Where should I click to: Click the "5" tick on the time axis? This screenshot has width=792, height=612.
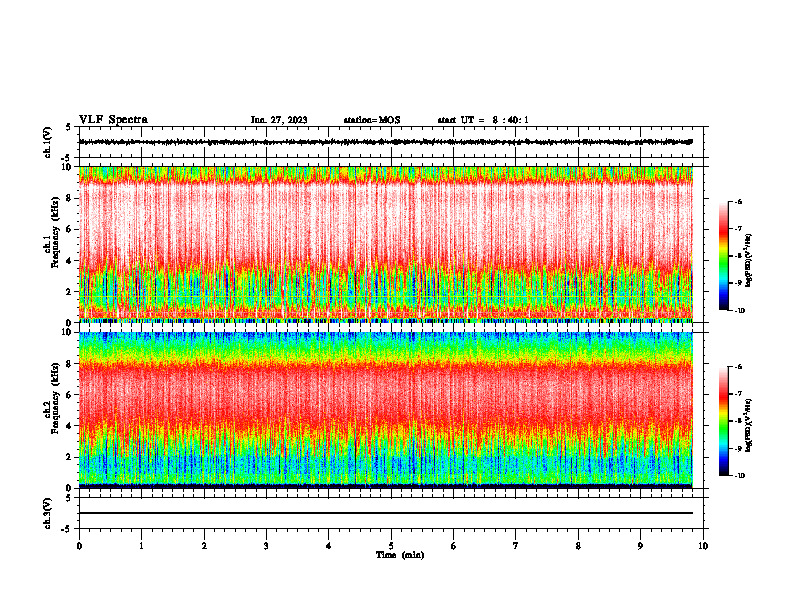(x=391, y=546)
